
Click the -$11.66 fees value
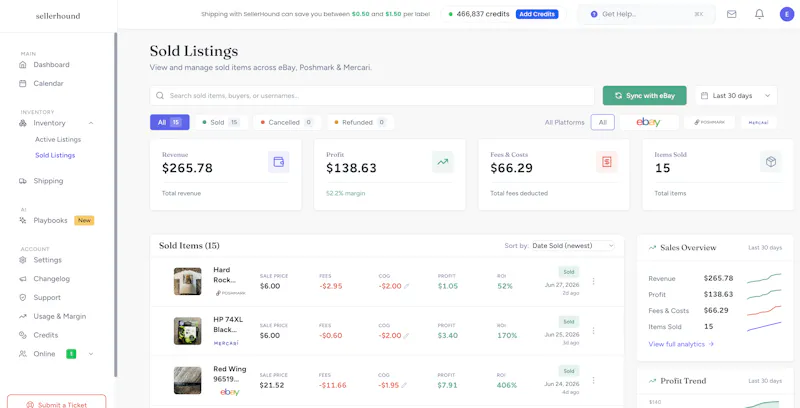(x=333, y=385)
